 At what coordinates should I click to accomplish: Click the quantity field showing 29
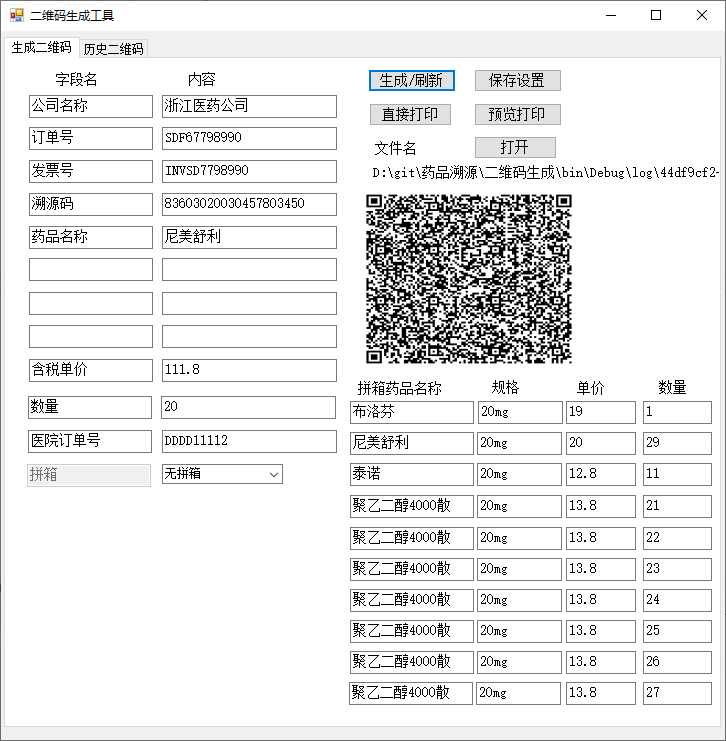coord(677,443)
